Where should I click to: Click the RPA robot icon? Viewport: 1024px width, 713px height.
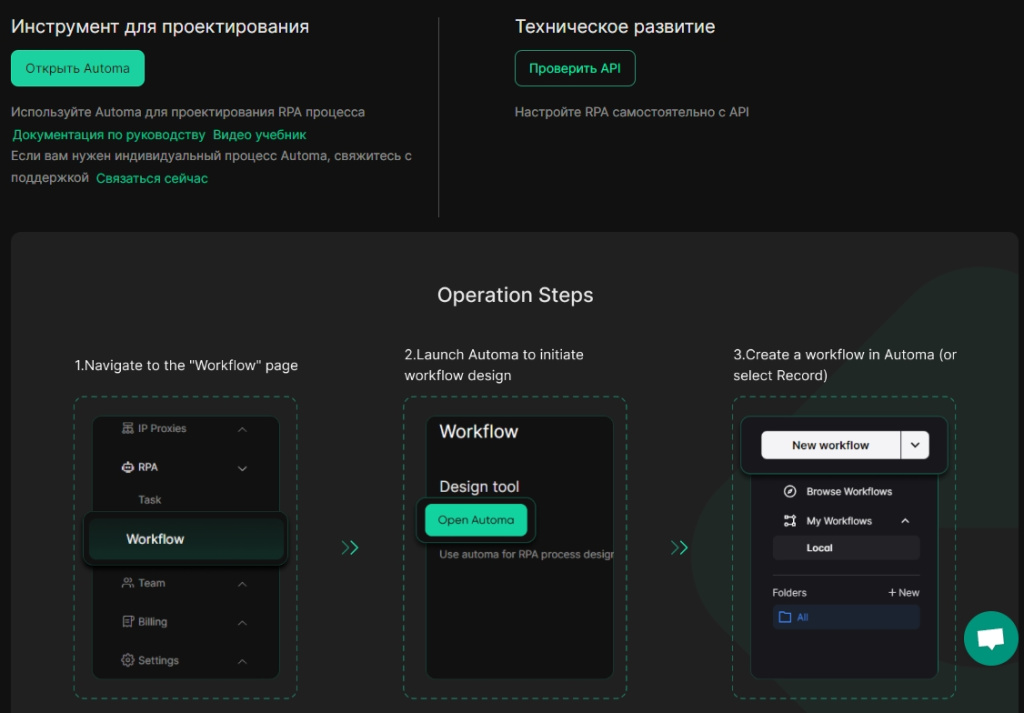coord(128,467)
